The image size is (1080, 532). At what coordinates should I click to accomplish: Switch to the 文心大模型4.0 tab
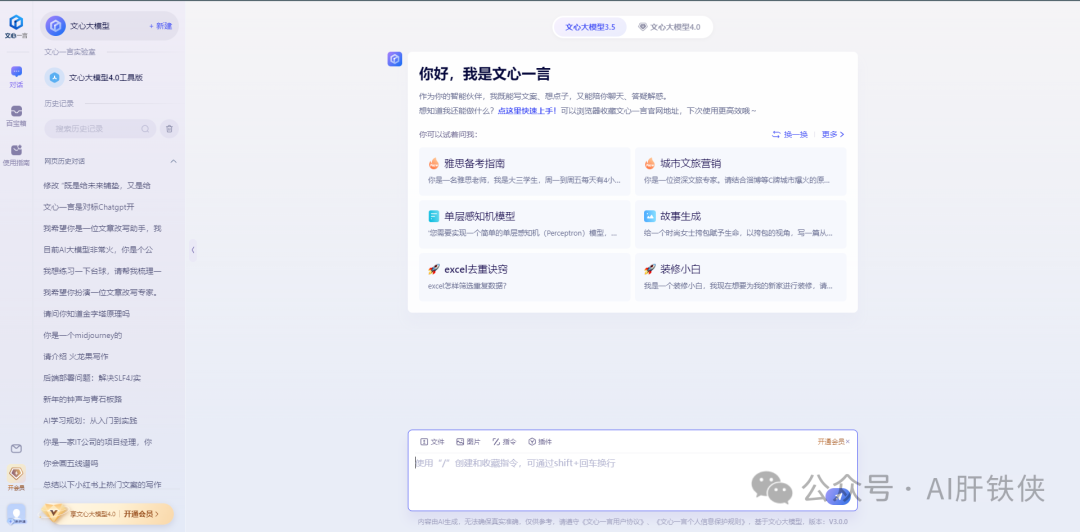[669, 27]
